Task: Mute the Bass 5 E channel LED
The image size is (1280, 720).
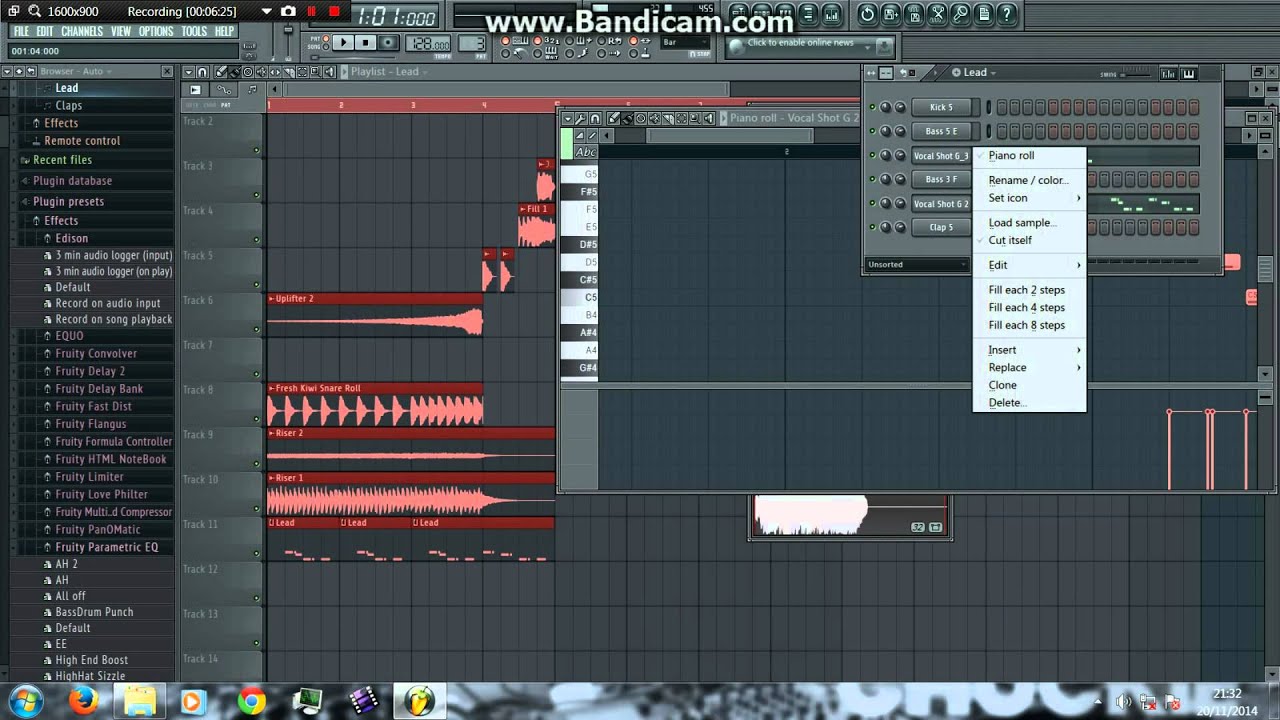Action: [x=872, y=131]
